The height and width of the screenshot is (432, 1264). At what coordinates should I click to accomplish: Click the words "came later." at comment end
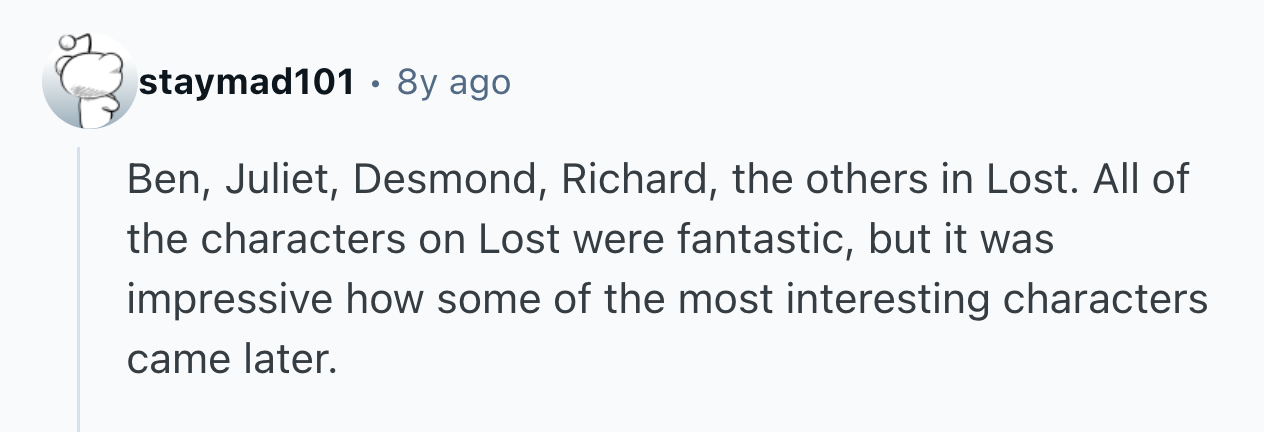226,359
